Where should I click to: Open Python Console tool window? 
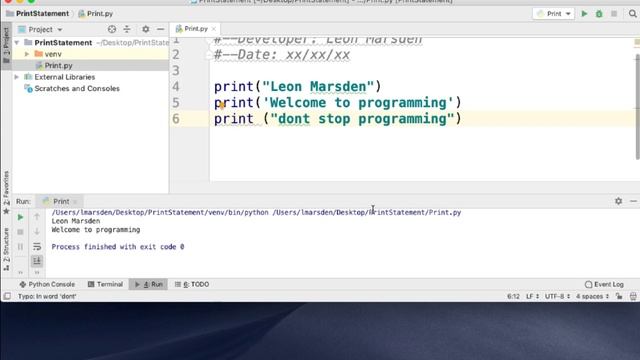[x=47, y=284]
